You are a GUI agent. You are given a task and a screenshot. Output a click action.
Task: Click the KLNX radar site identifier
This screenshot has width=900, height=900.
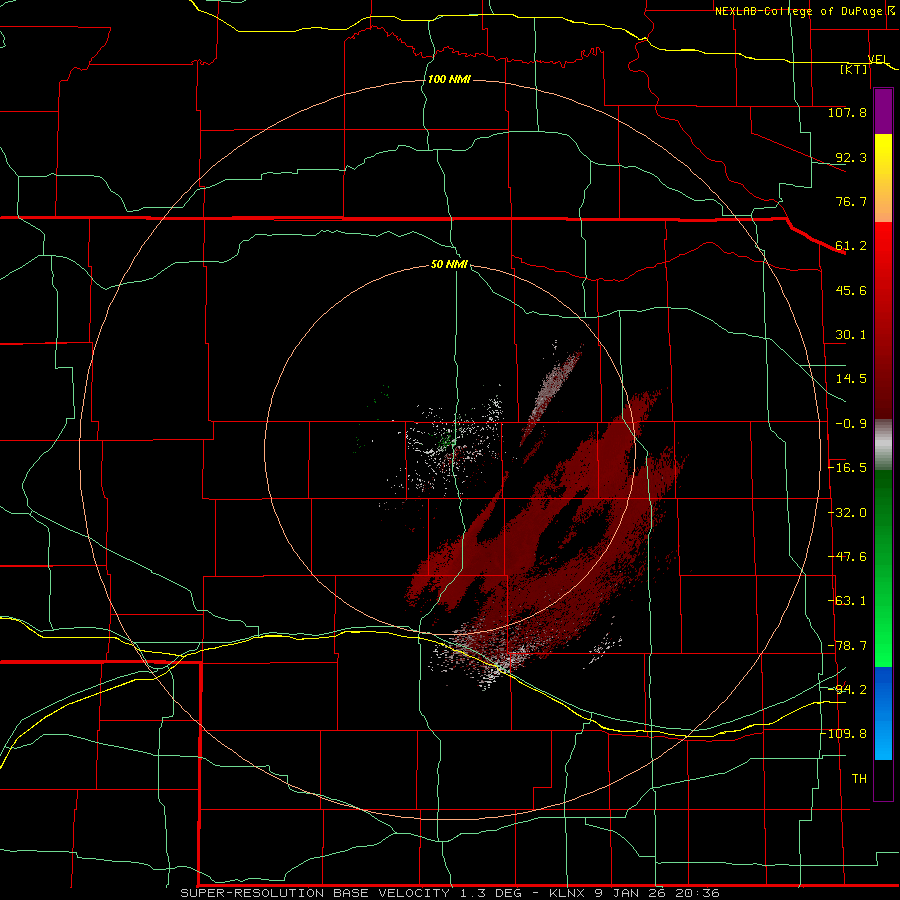568,893
